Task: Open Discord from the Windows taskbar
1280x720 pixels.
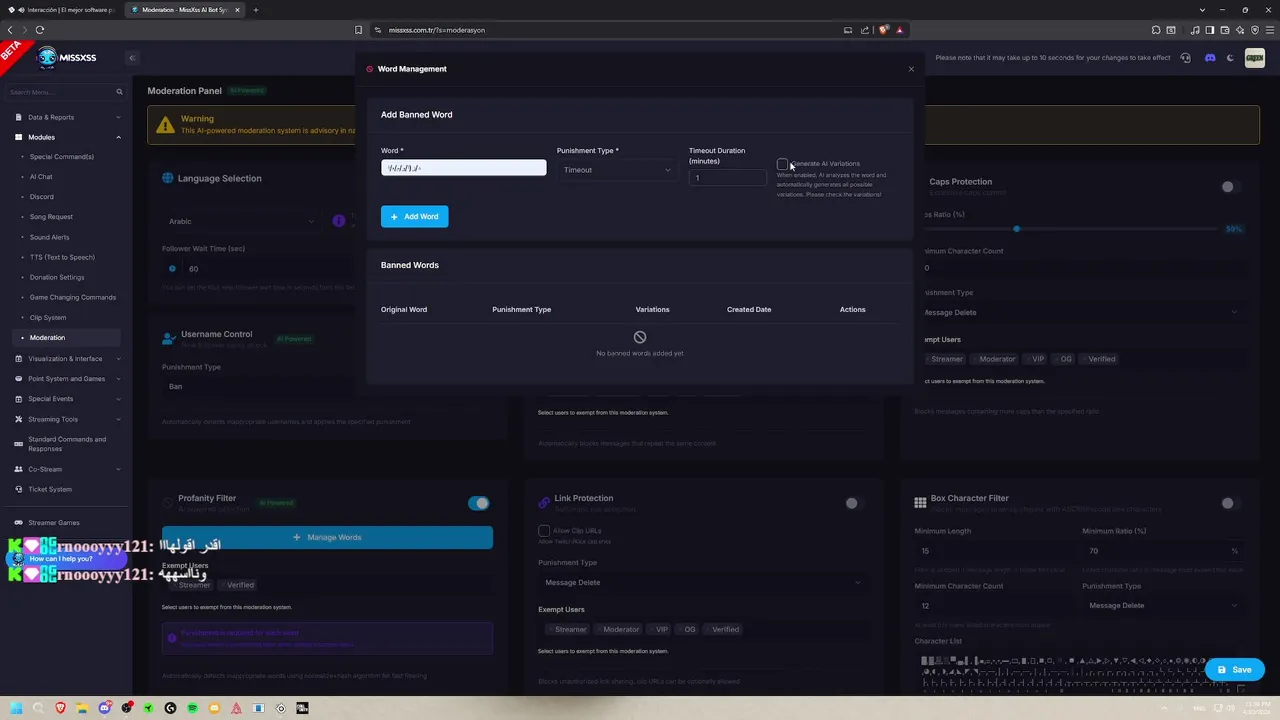Action: (x=104, y=708)
